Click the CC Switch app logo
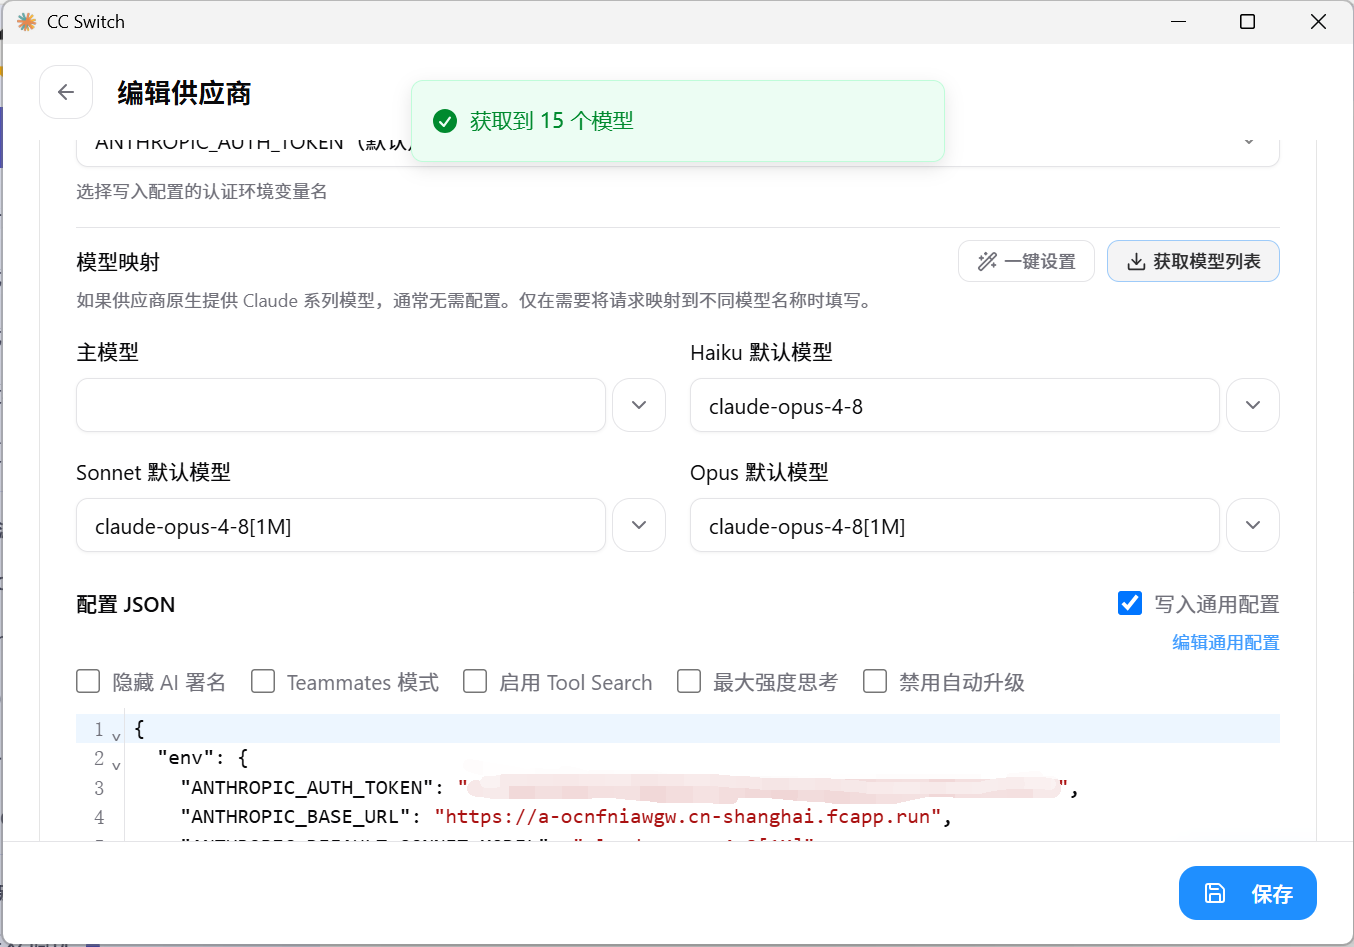This screenshot has height=947, width=1354. pyautogui.click(x=27, y=22)
